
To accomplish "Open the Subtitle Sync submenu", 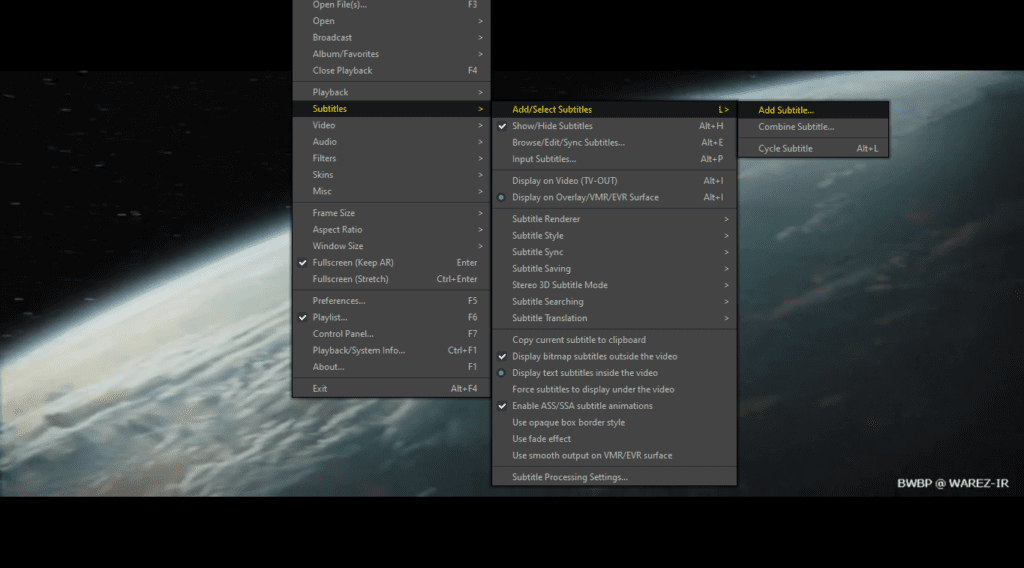I will pos(538,252).
